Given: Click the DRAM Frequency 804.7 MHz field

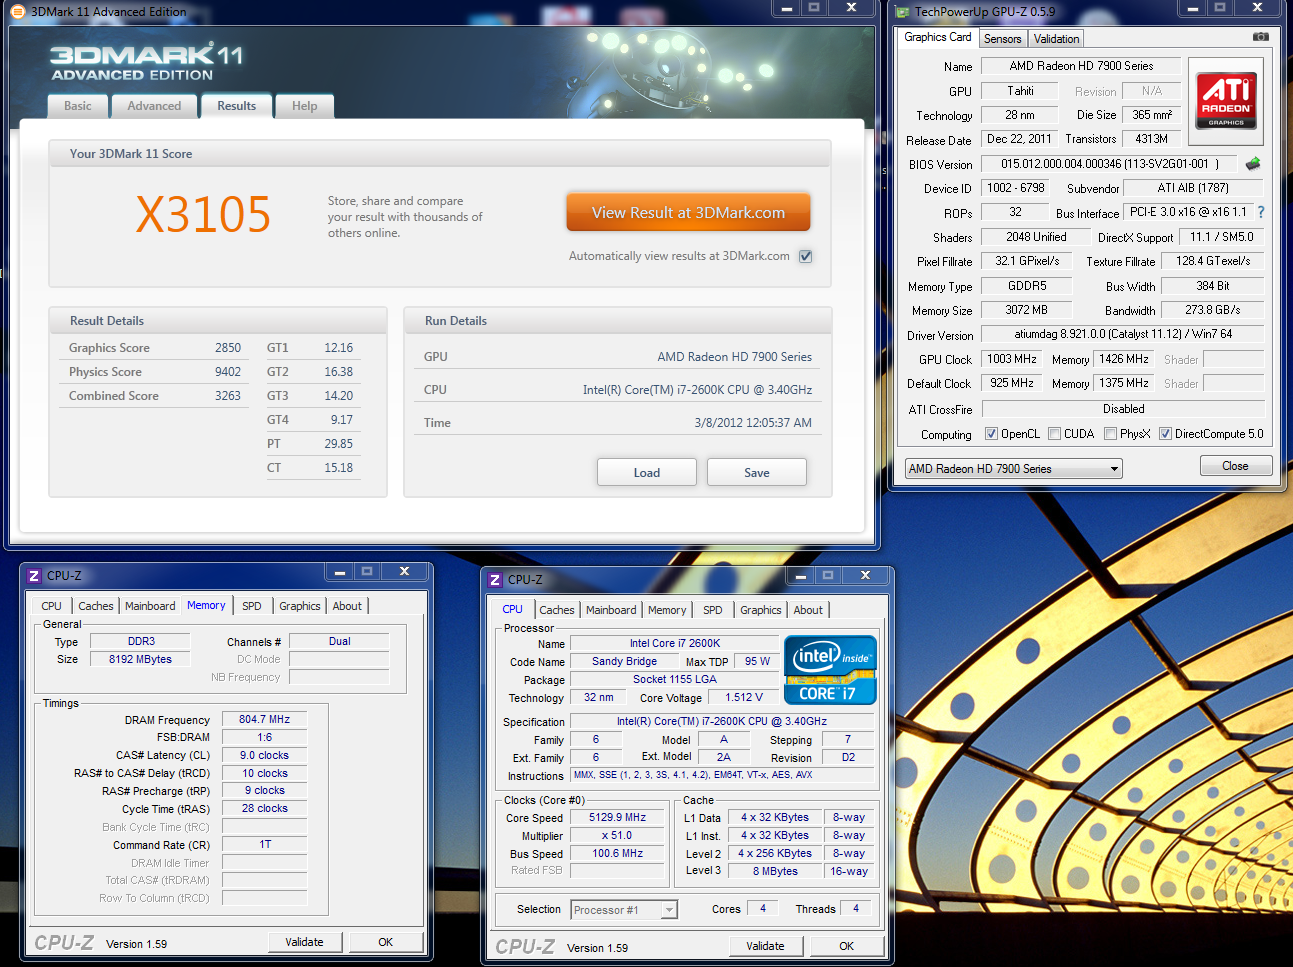Looking at the screenshot, I should click(264, 719).
